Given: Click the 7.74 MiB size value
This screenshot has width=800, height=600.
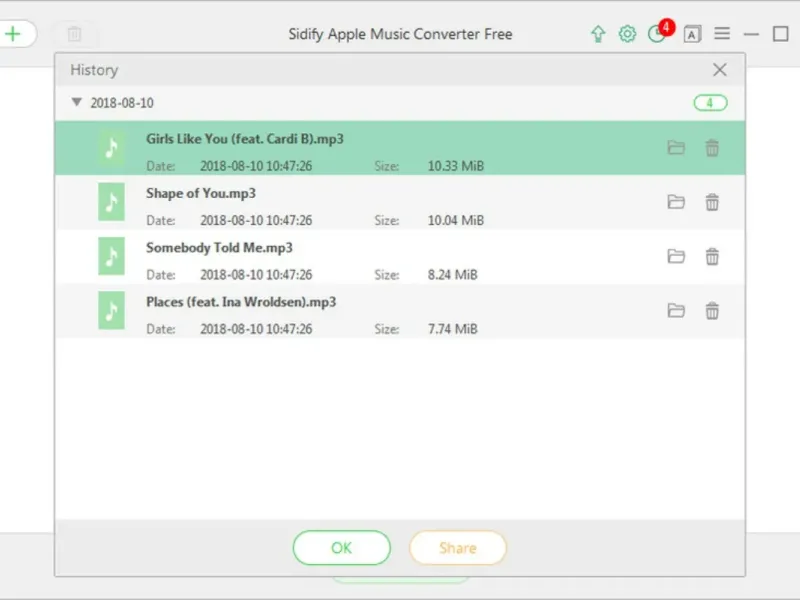Looking at the screenshot, I should pyautogui.click(x=453, y=329).
